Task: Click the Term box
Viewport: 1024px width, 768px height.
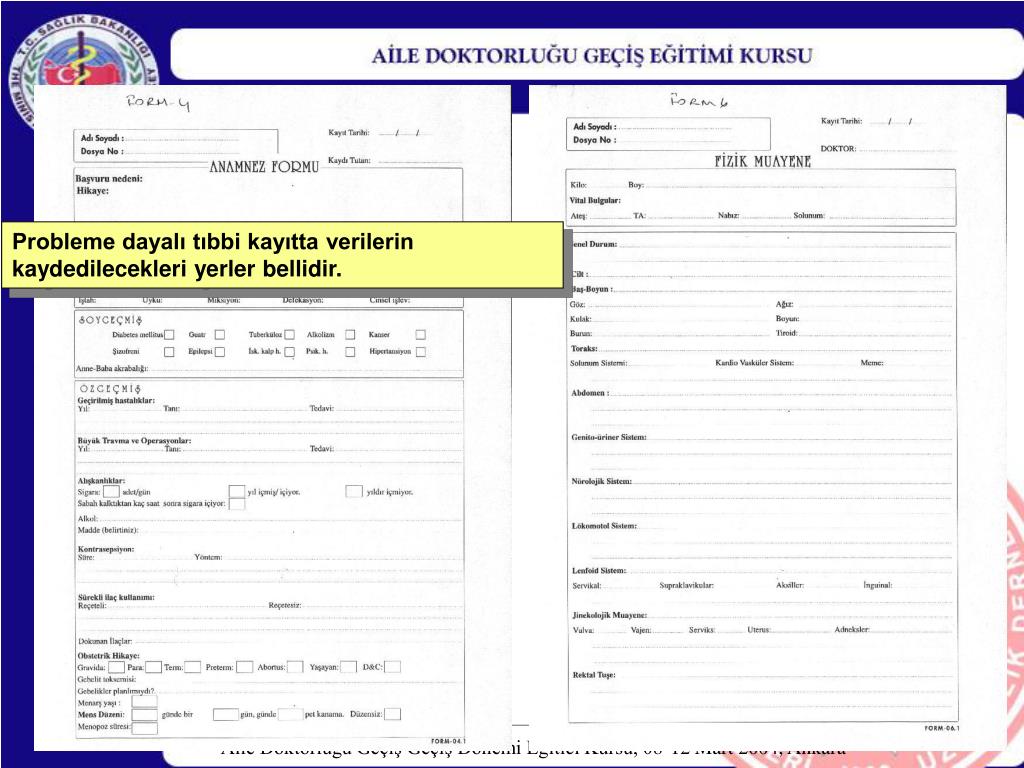Action: (193, 667)
